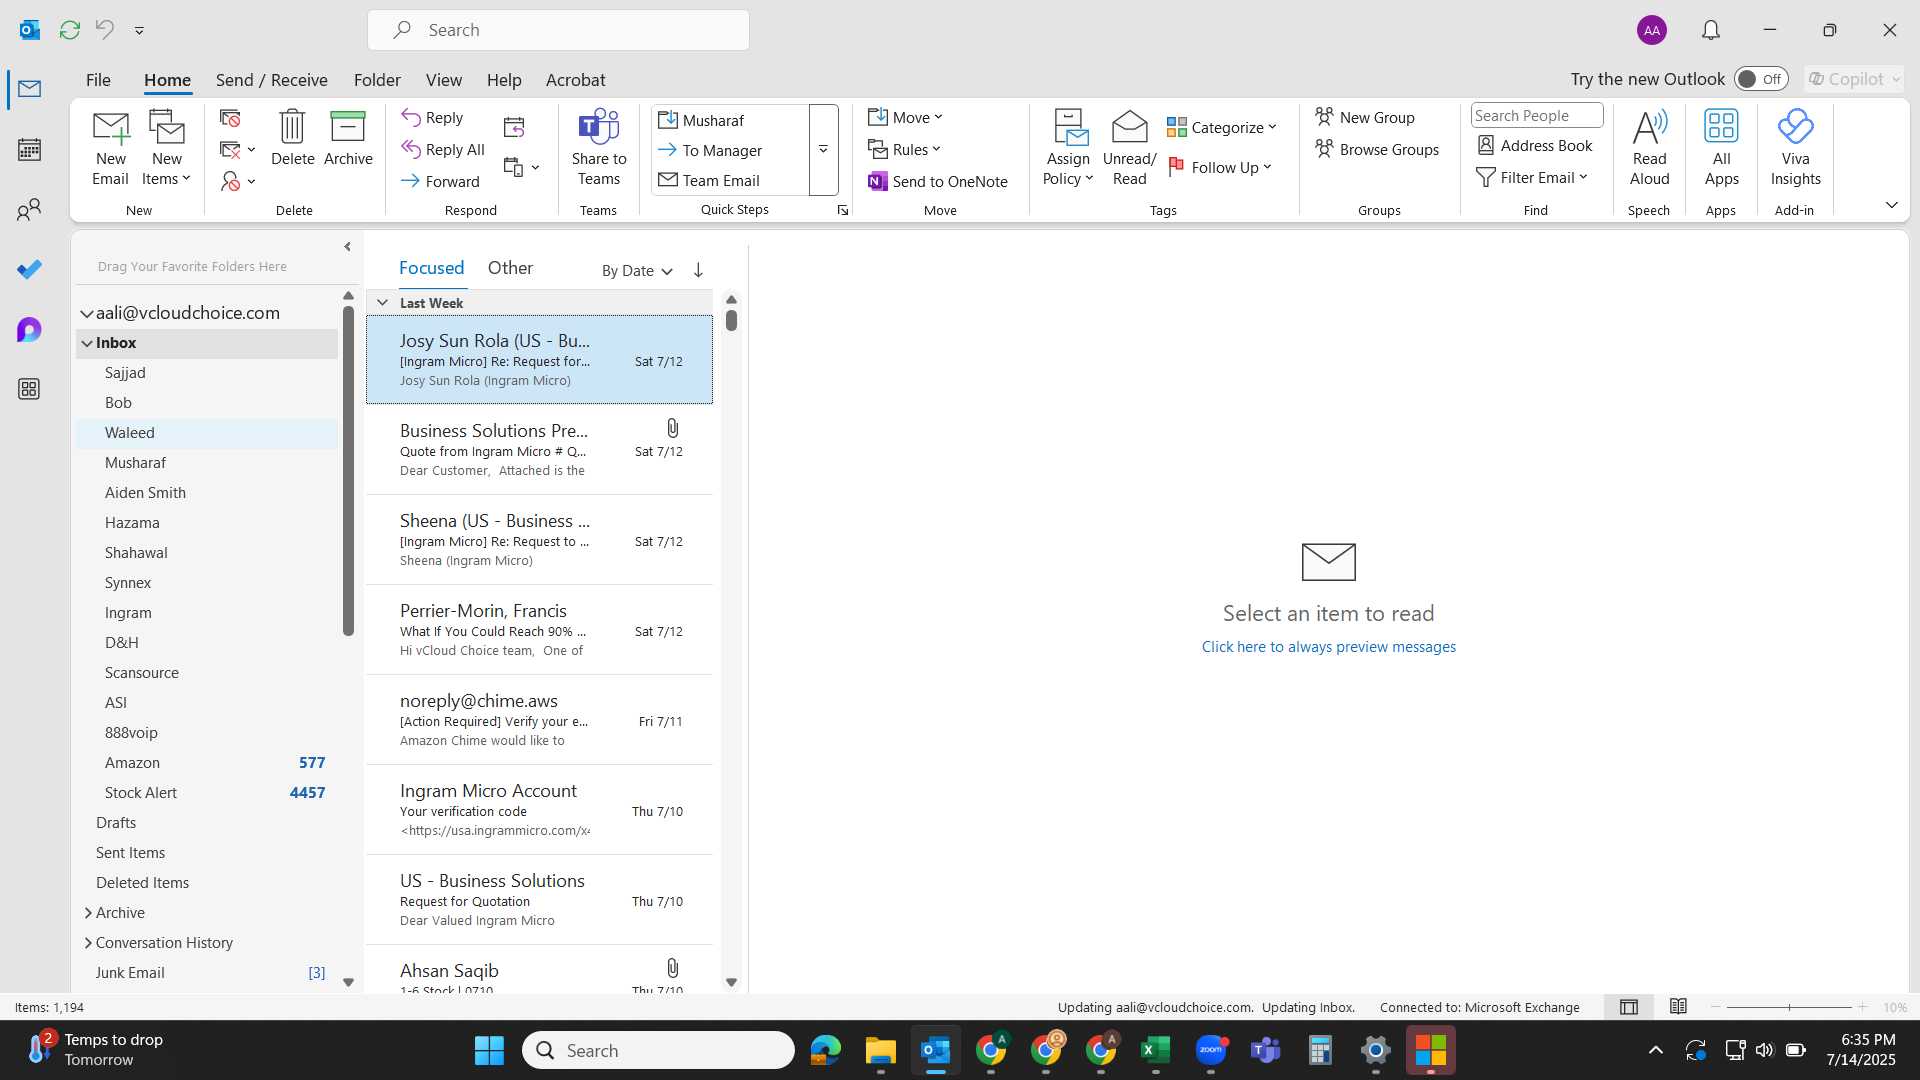Click the Ignore conversation icon

231,118
